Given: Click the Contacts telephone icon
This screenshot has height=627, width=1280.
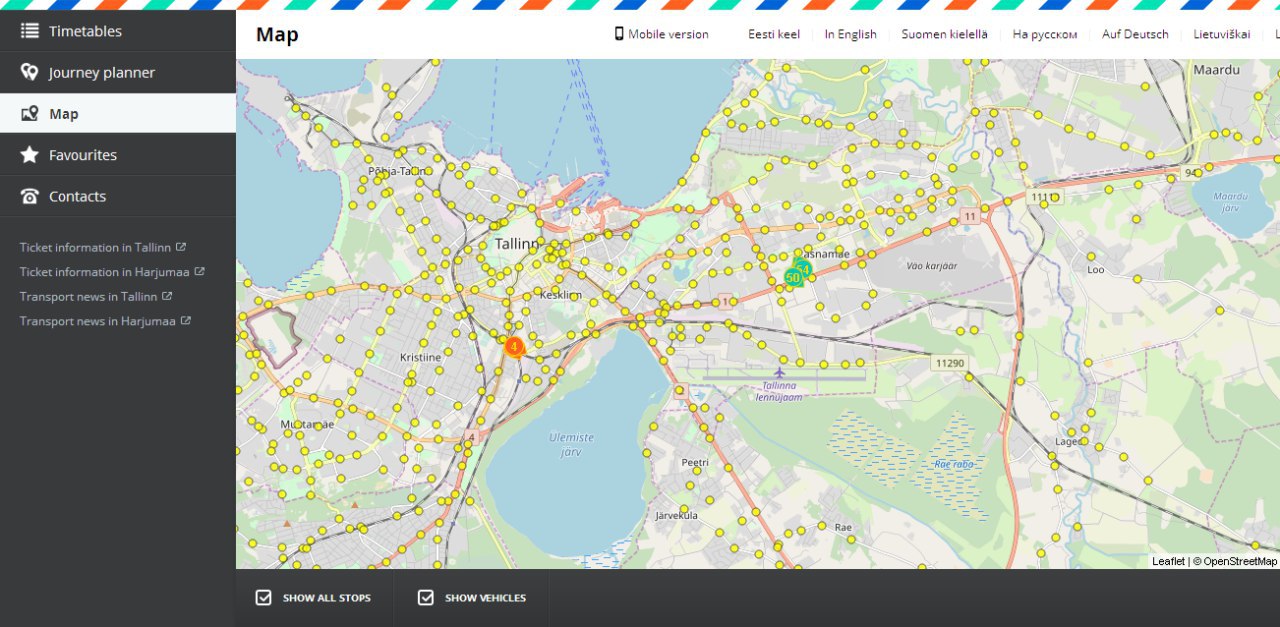Looking at the screenshot, I should 30,196.
